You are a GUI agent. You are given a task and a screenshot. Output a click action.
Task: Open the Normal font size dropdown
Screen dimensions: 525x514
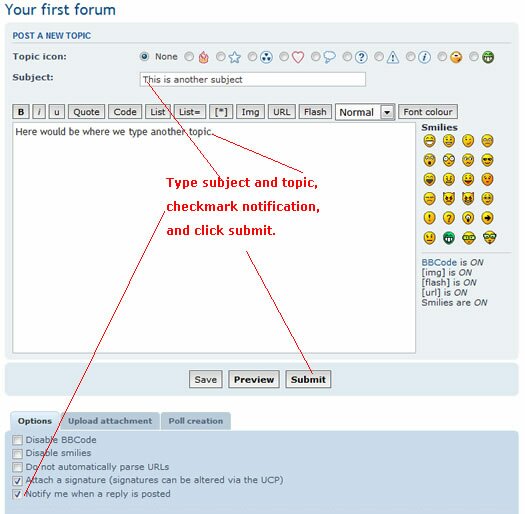tap(365, 112)
